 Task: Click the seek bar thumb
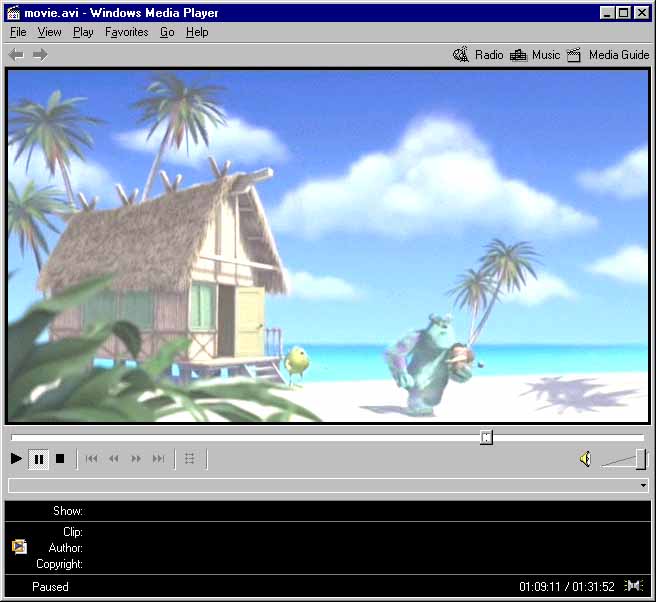[x=486, y=437]
